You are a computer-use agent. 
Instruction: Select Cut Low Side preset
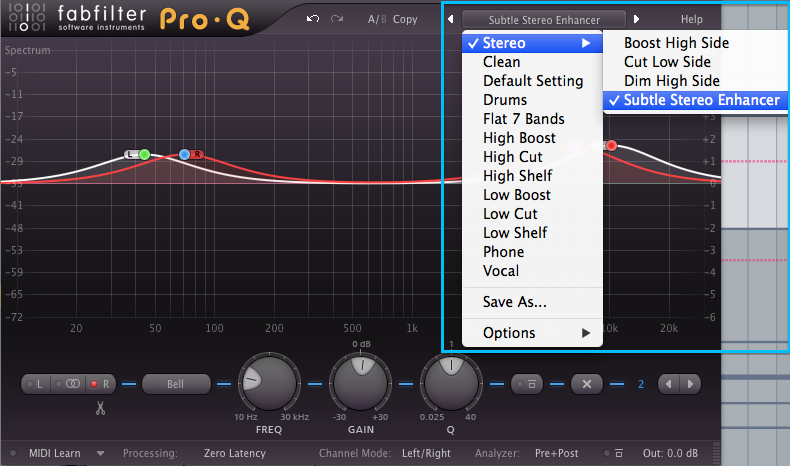coord(695,62)
